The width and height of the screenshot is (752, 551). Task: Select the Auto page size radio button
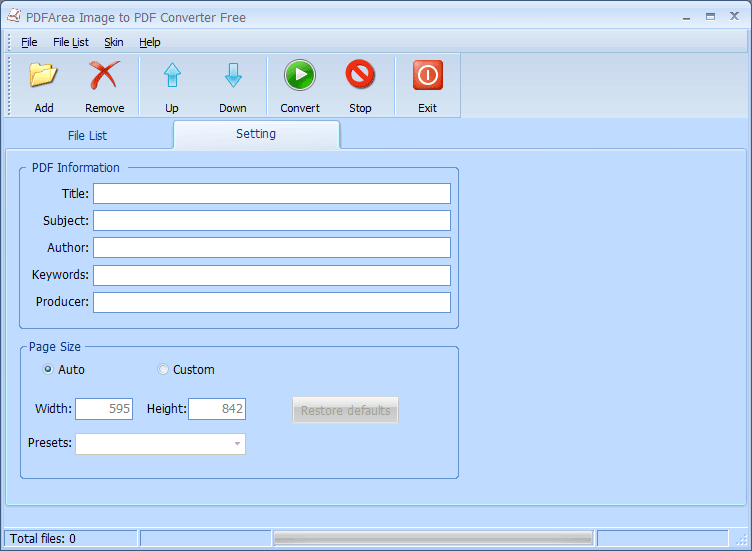coord(48,369)
